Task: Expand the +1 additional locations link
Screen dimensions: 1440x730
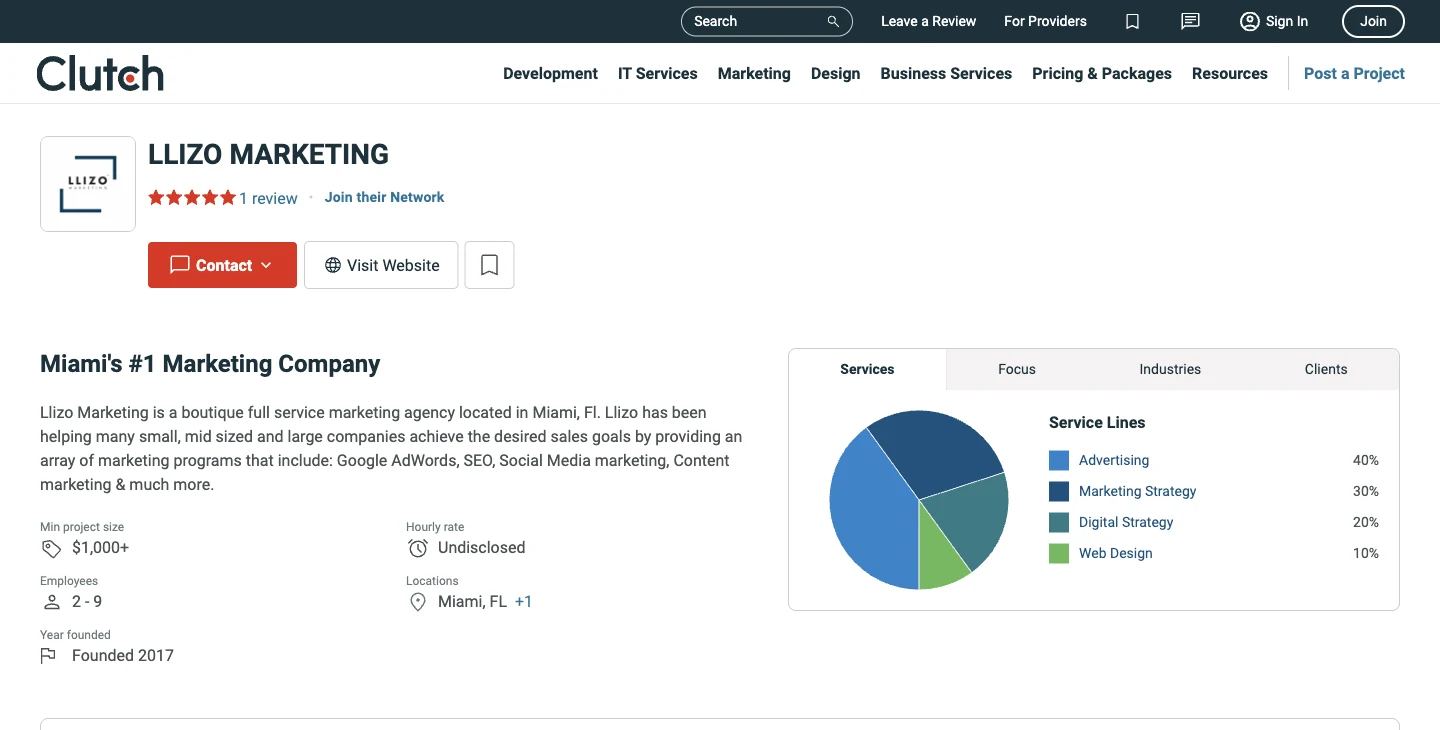Action: pyautogui.click(x=523, y=602)
